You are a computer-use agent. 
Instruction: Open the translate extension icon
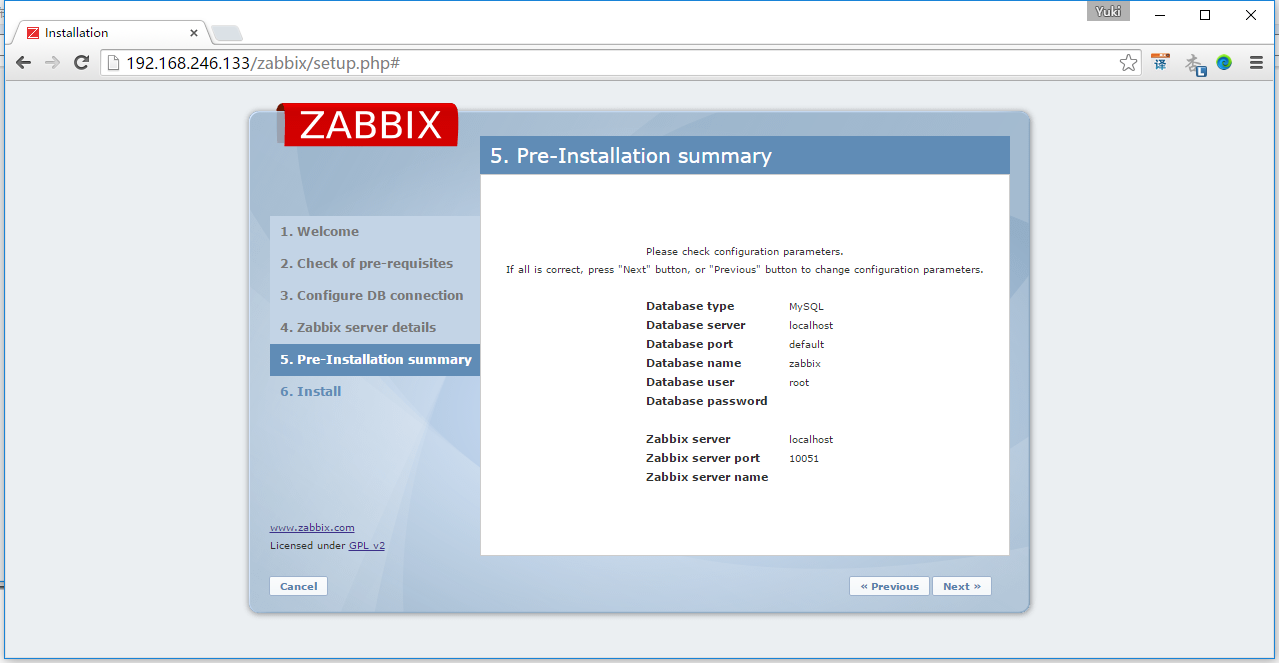pyautogui.click(x=1160, y=63)
